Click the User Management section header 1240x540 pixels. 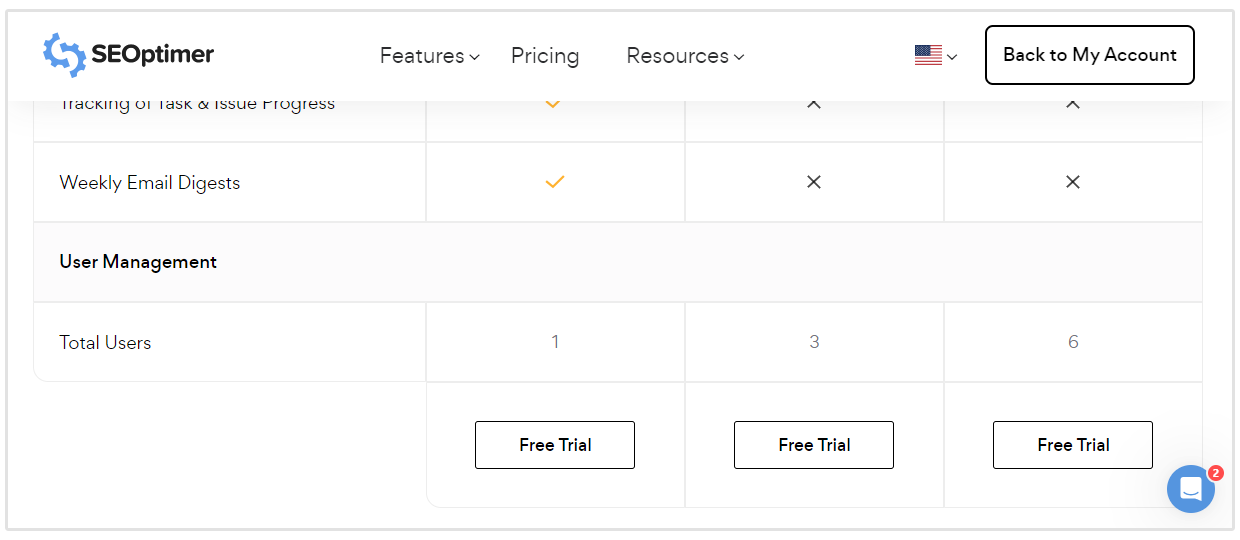[x=138, y=262]
